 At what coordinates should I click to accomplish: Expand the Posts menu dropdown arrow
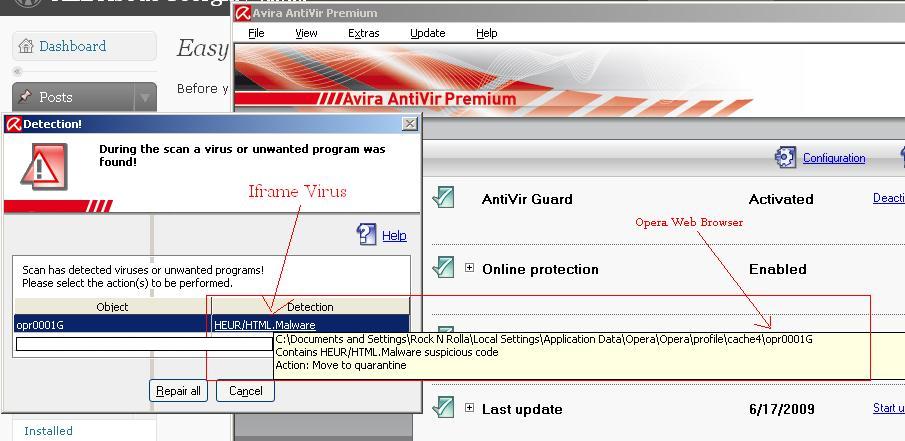[x=145, y=98]
